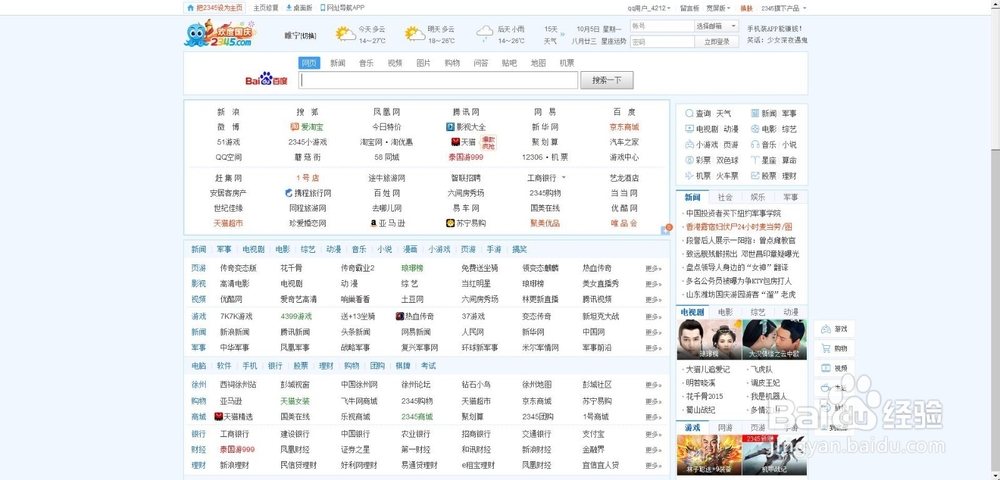1000x480 pixels.
Task: Click the Baidu search input field
Action: tap(439, 80)
